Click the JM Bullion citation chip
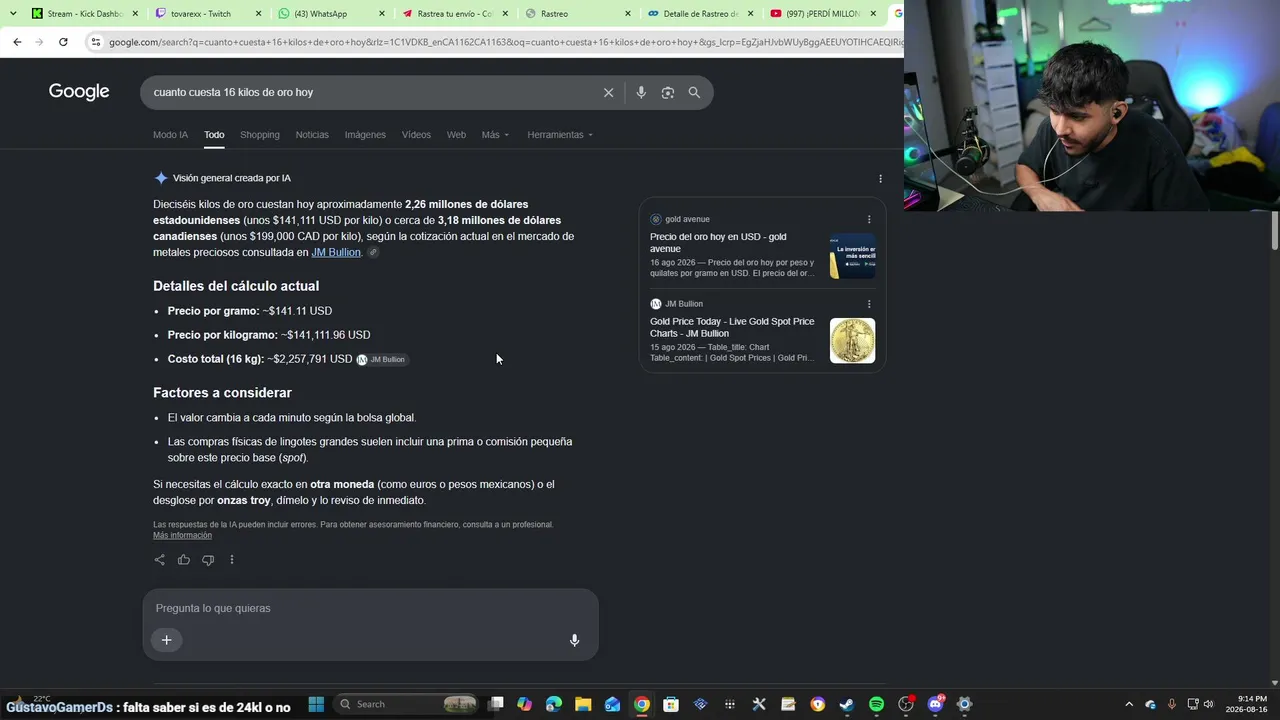1280x720 pixels. (381, 360)
